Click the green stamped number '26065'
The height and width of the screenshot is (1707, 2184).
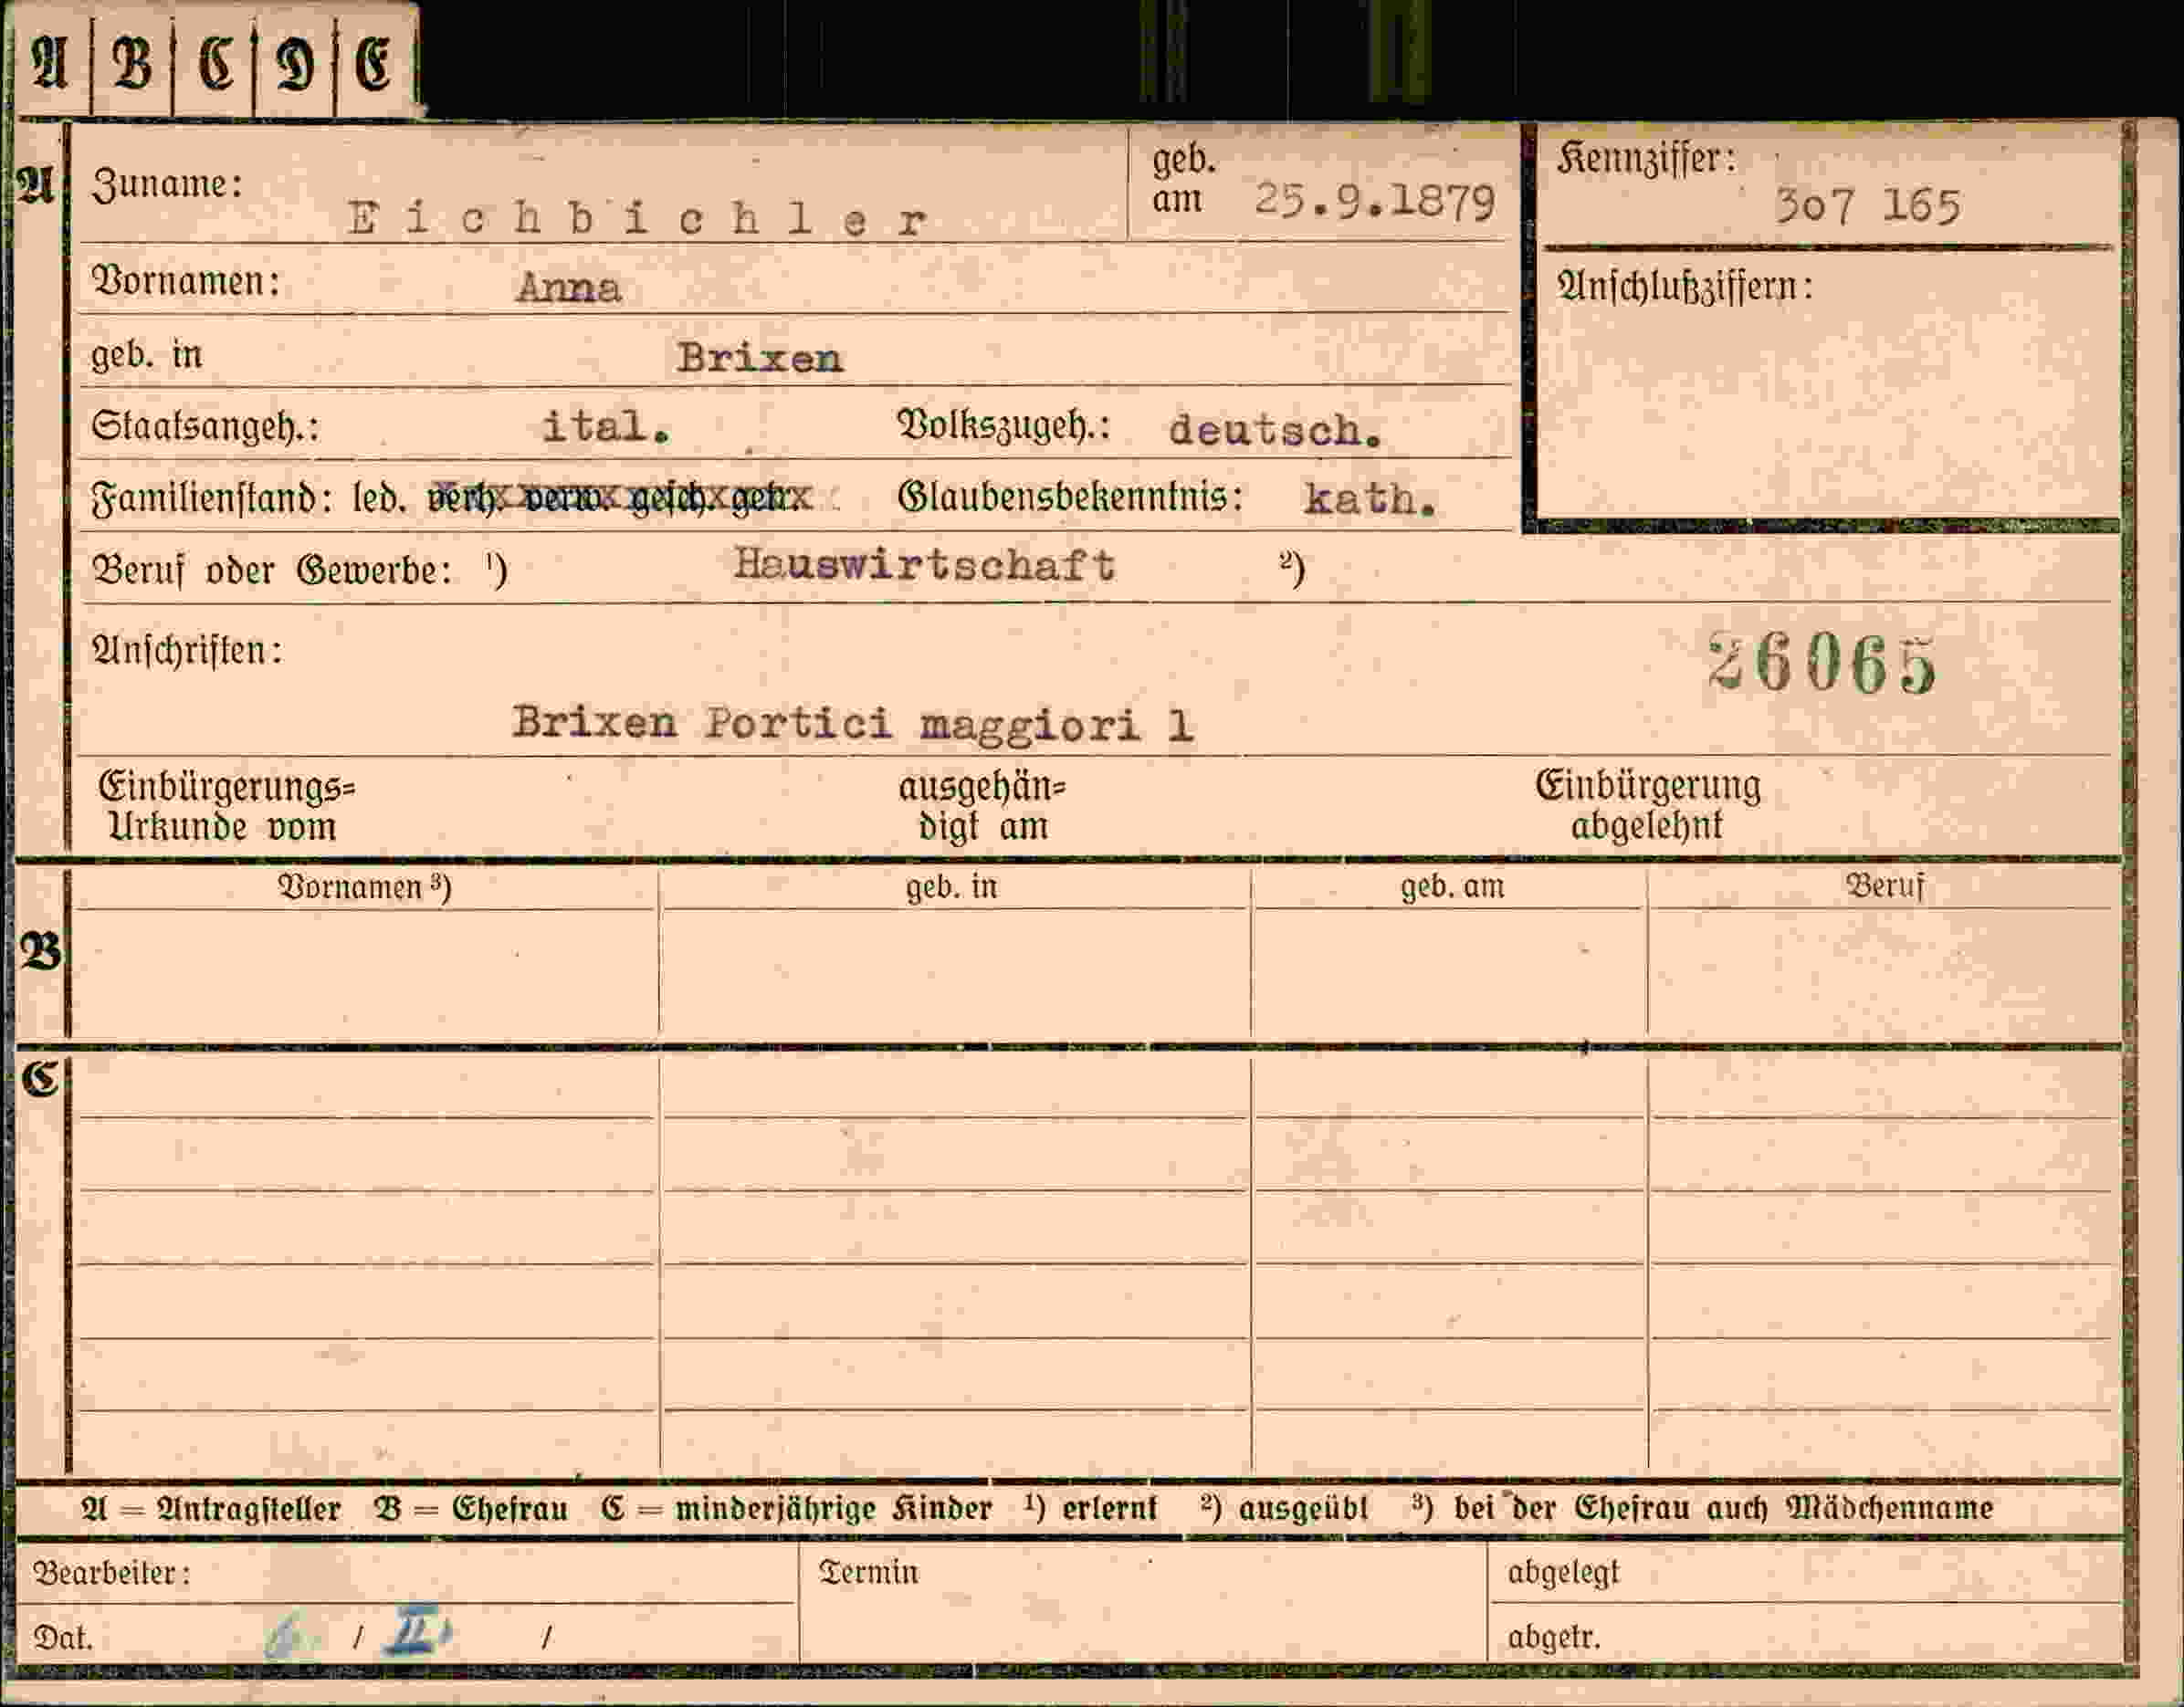pyautogui.click(x=1822, y=665)
